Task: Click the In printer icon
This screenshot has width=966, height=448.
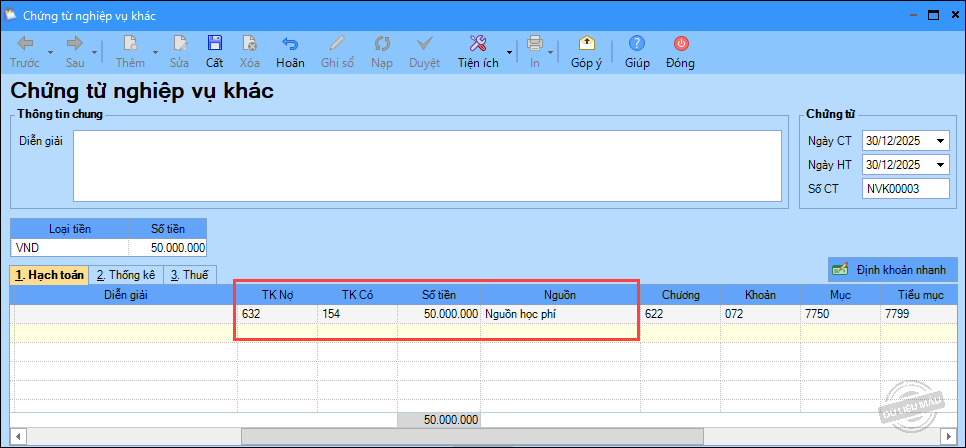Action: pyautogui.click(x=535, y=44)
